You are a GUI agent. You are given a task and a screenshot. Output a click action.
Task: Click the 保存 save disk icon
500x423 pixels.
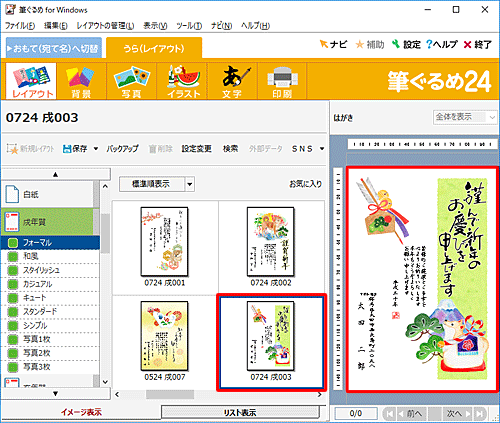pos(67,149)
